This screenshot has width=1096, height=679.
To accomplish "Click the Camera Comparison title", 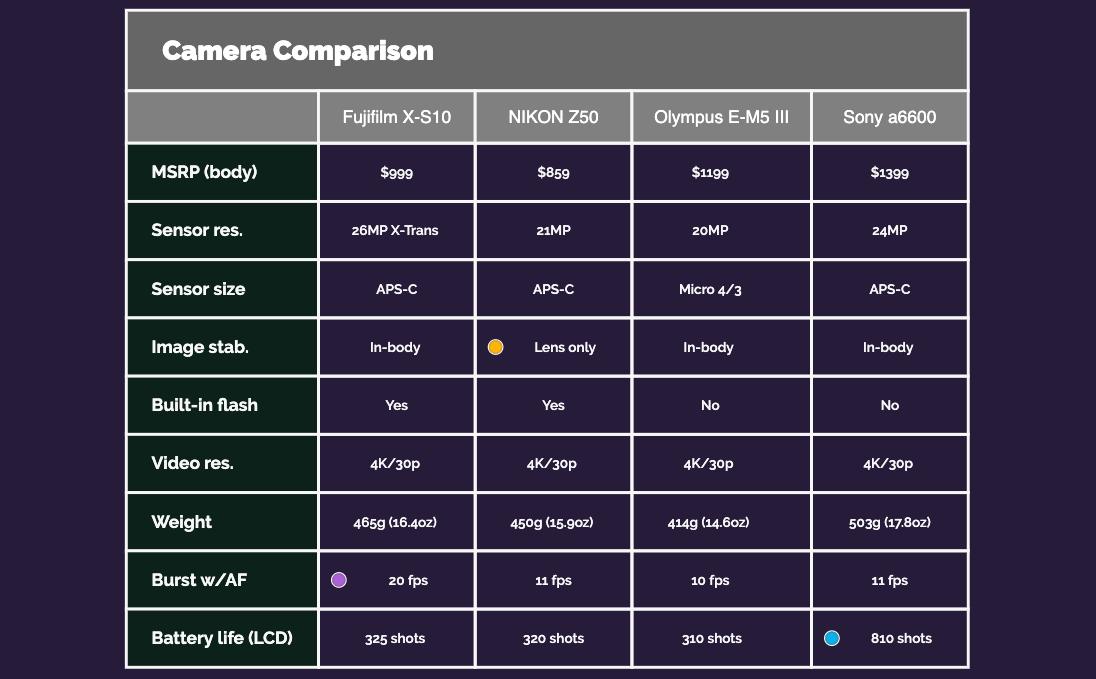I will pos(298,50).
